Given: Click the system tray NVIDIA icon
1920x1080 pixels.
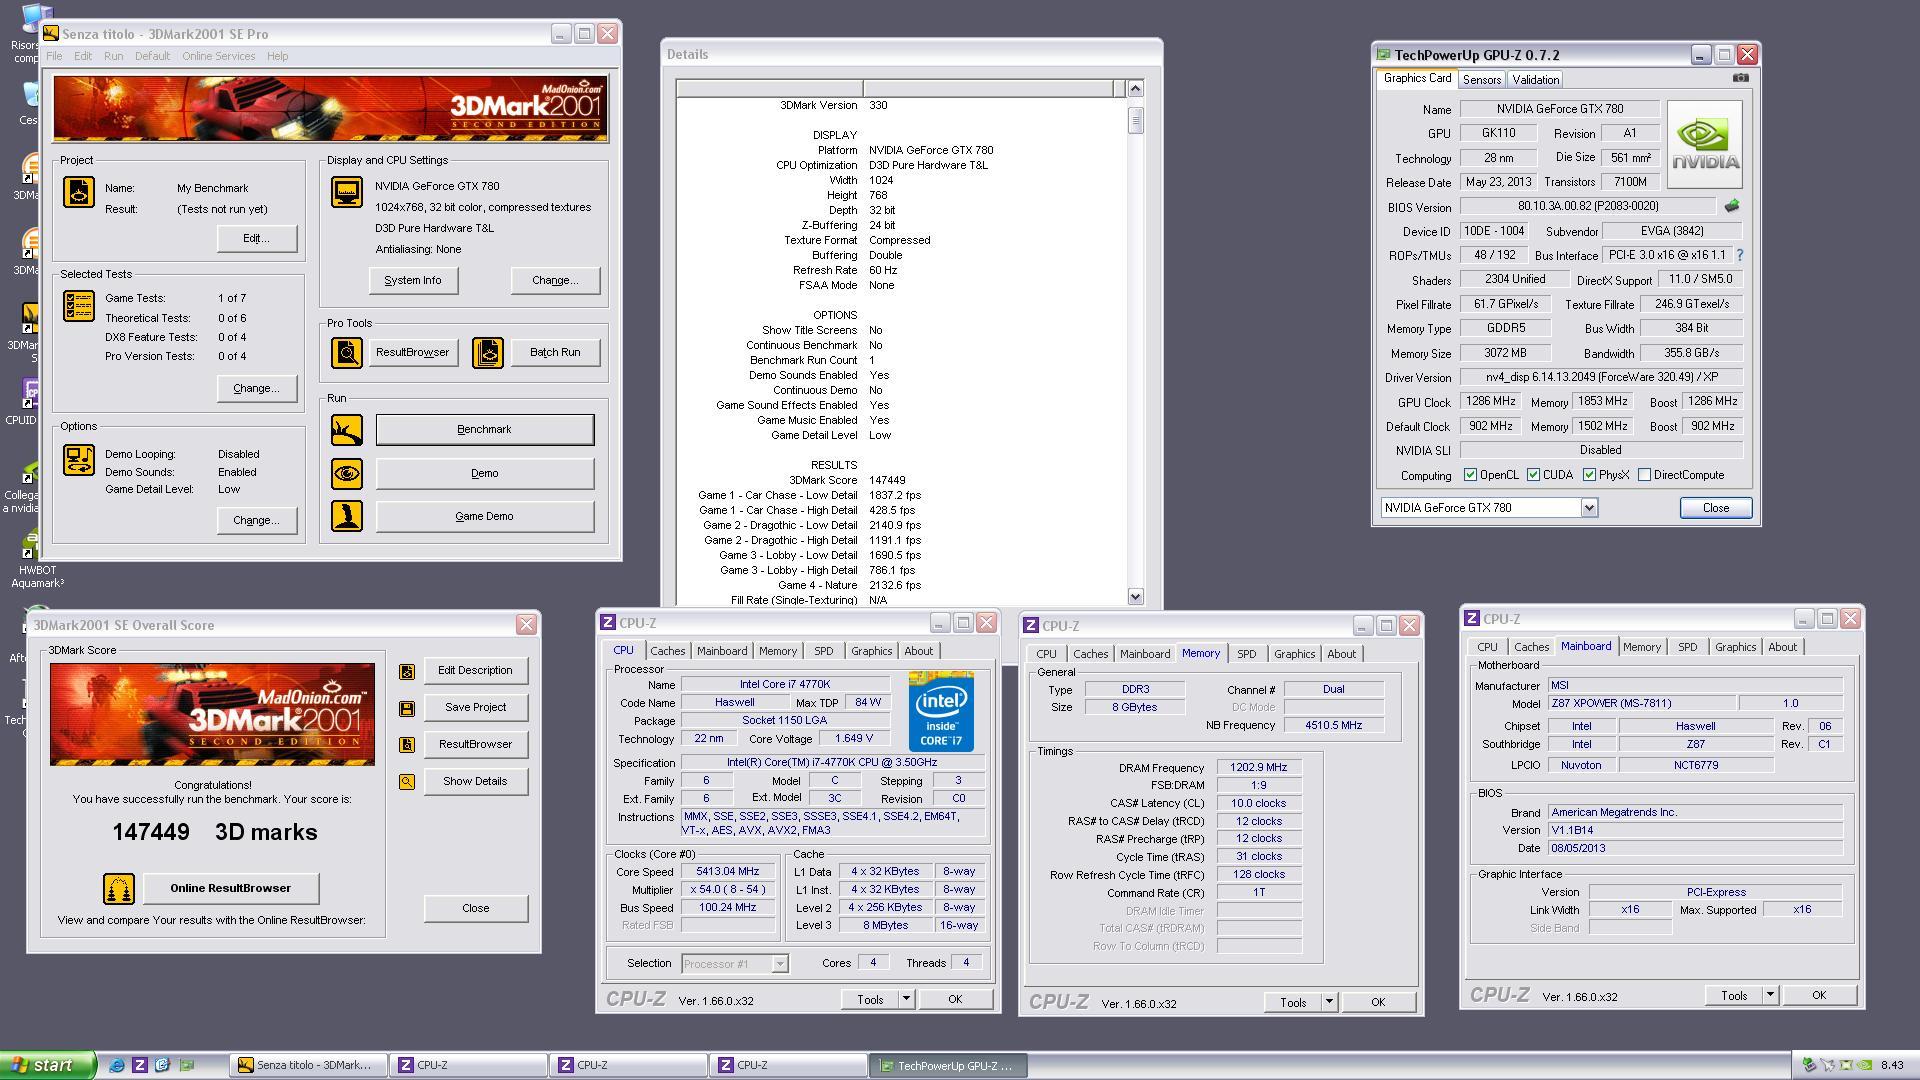Looking at the screenshot, I should click(1865, 1066).
